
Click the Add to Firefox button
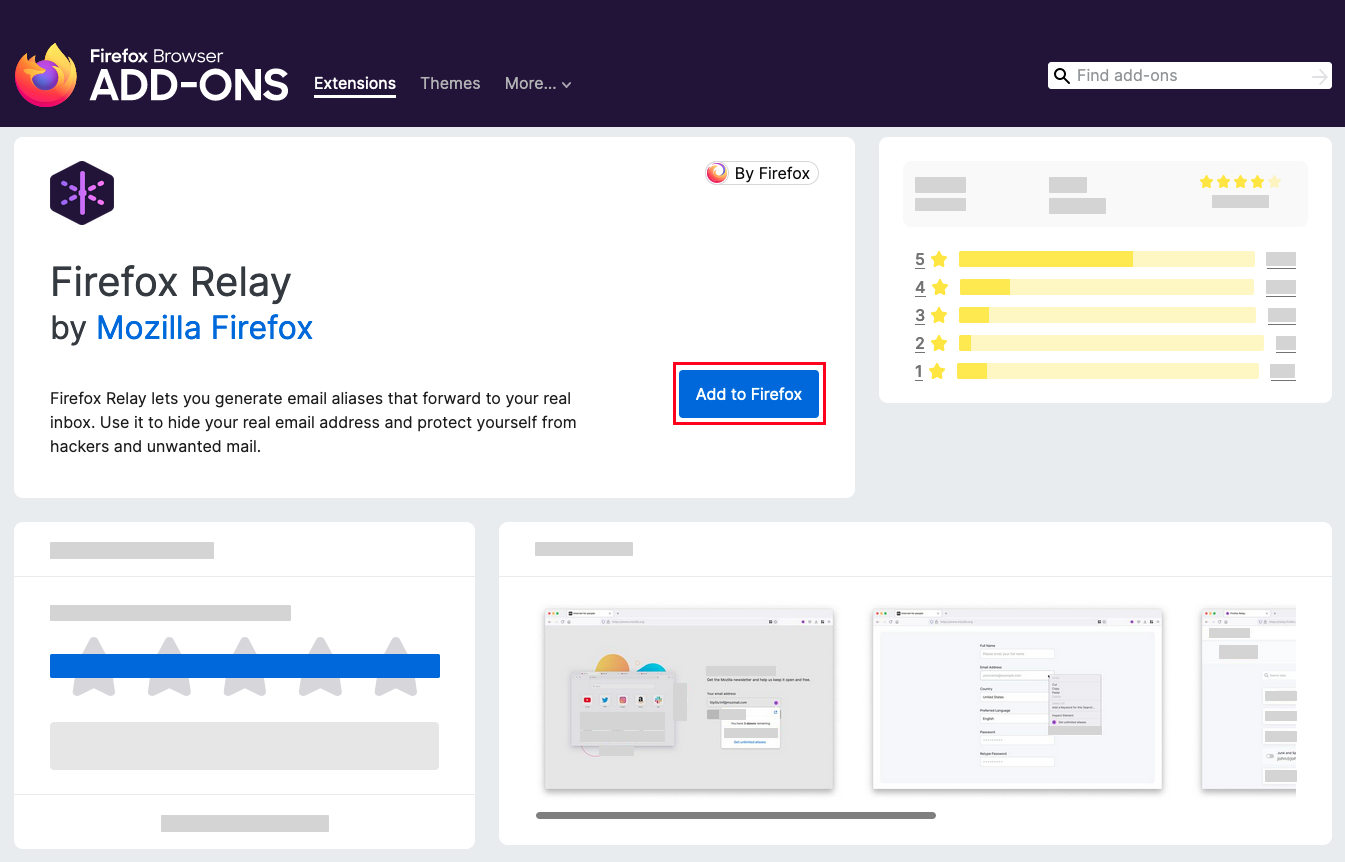(x=749, y=394)
